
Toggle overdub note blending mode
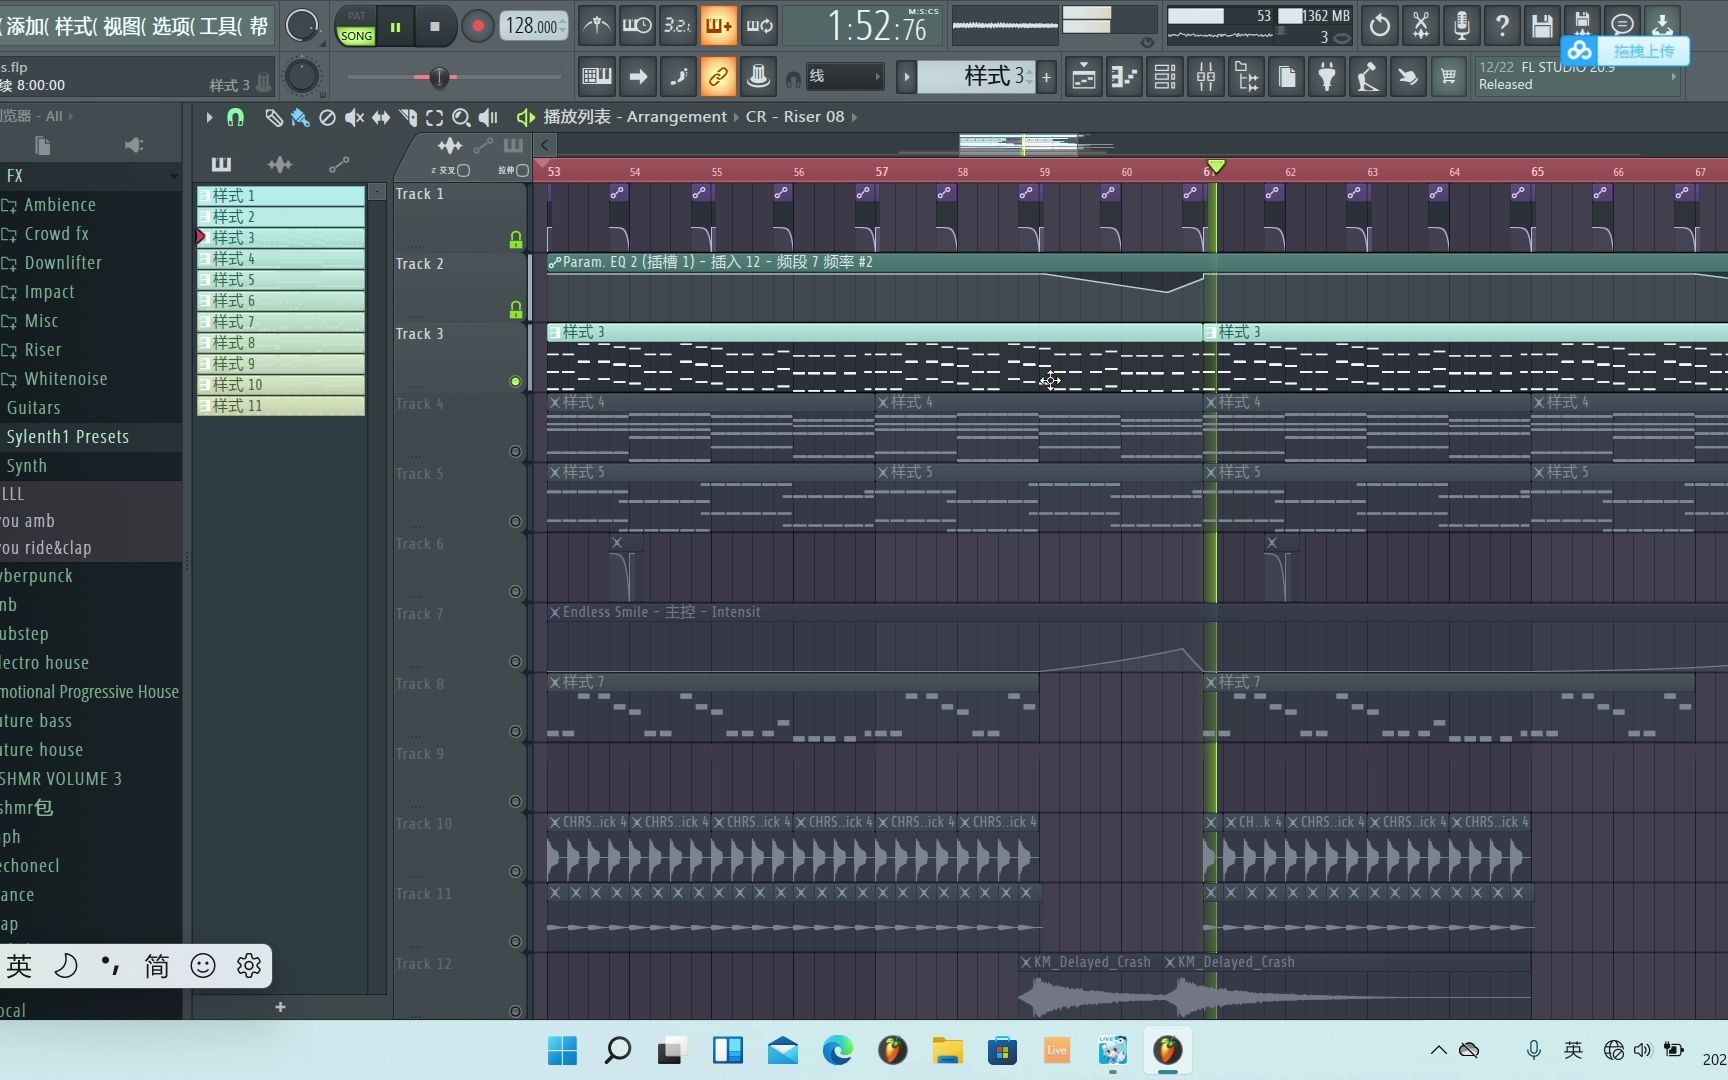point(718,26)
